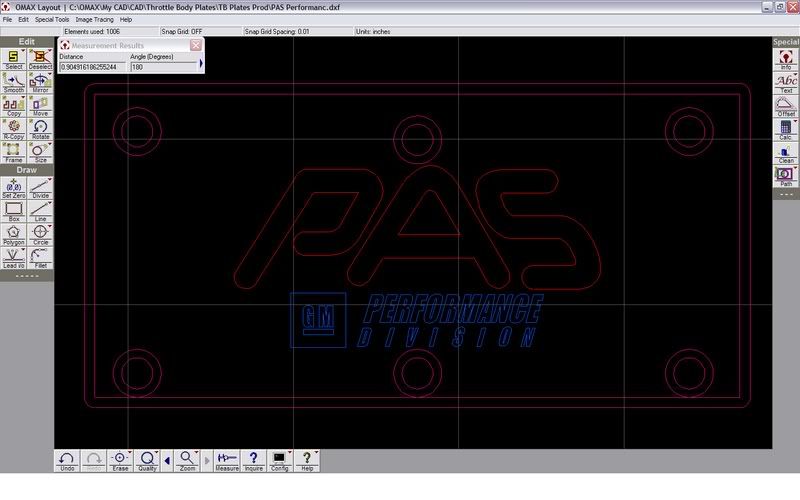The height and width of the screenshot is (500, 800).
Task: Click the Offset tool in Special panel
Action: [786, 105]
